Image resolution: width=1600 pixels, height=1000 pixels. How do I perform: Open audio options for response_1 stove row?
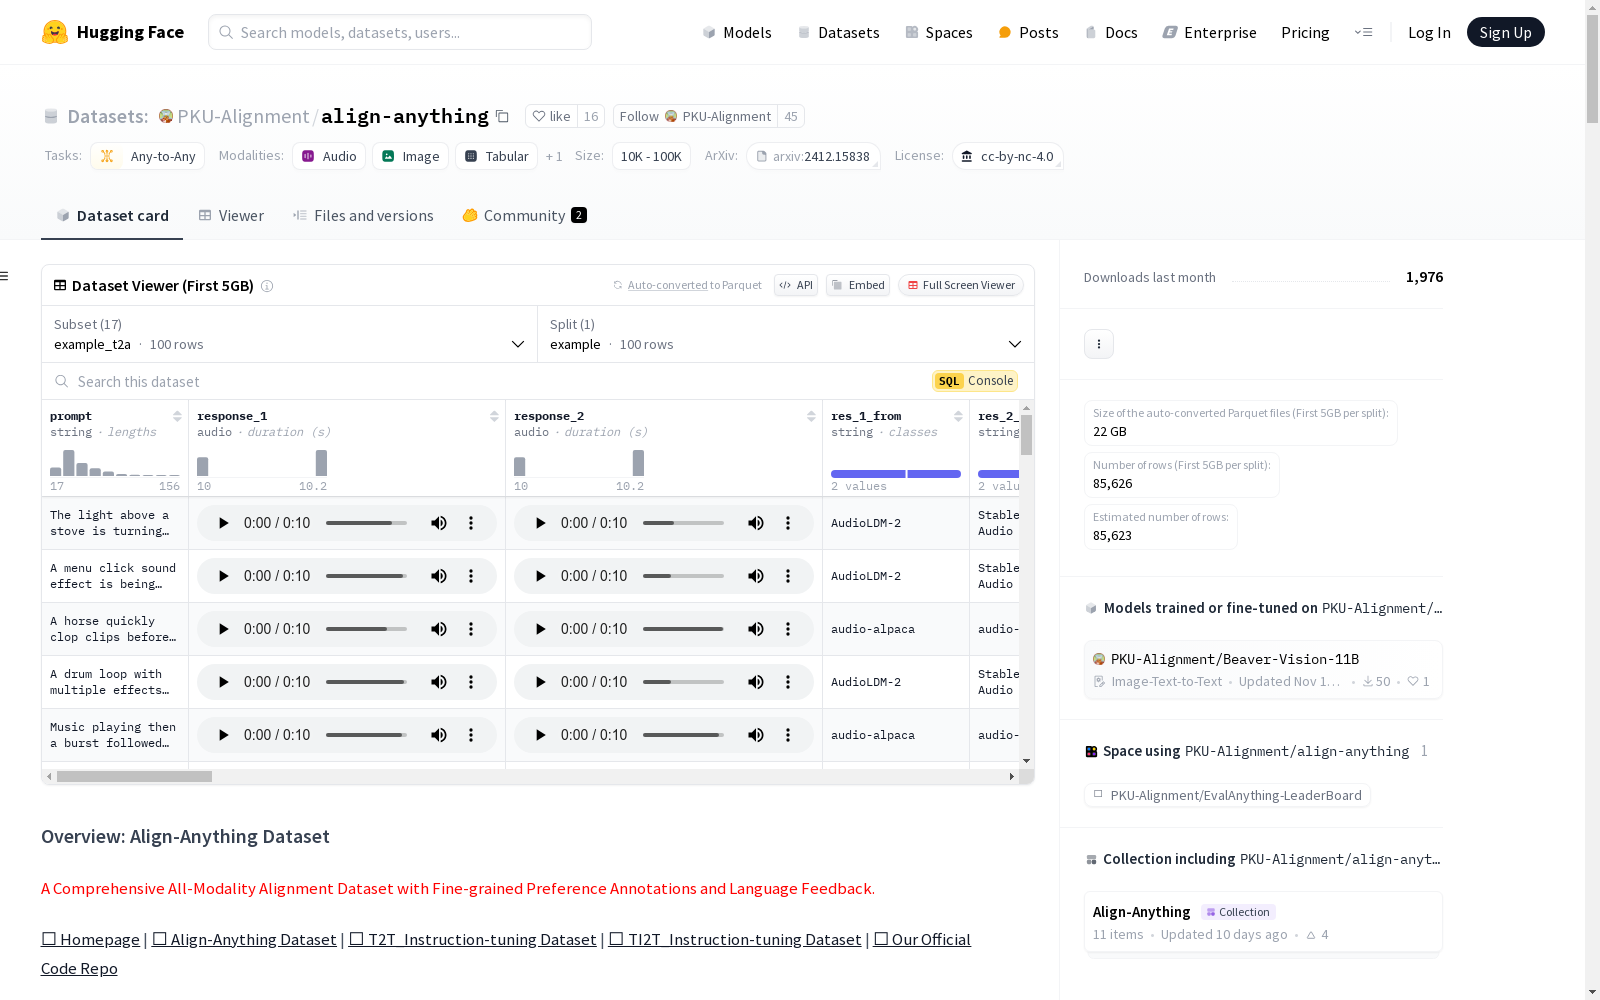click(x=471, y=523)
